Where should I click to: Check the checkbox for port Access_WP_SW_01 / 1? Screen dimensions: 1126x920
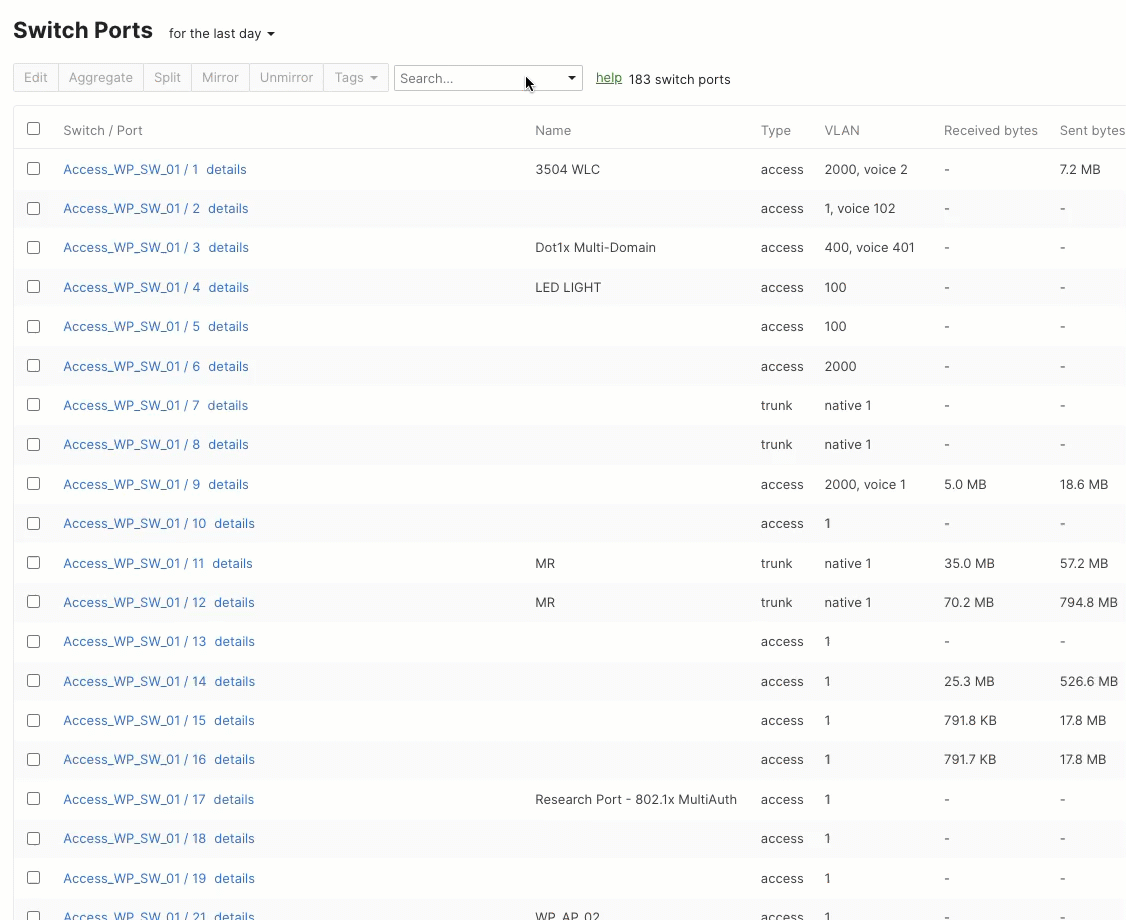[33, 168]
